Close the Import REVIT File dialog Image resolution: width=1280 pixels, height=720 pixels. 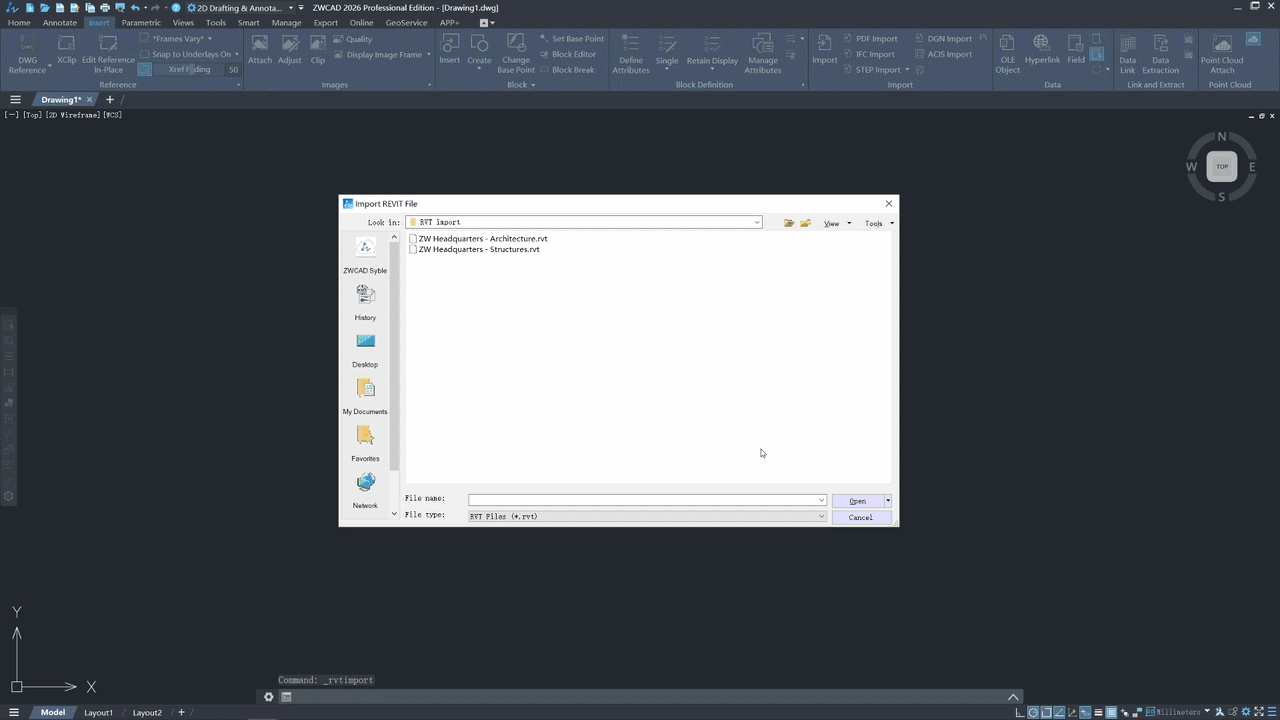889,204
